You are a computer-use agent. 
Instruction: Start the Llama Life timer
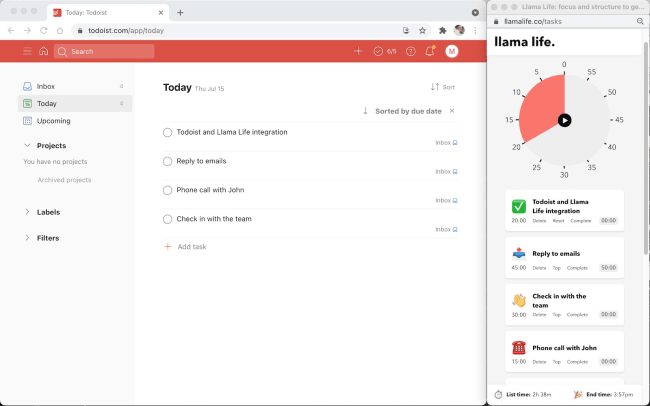pyautogui.click(x=564, y=120)
